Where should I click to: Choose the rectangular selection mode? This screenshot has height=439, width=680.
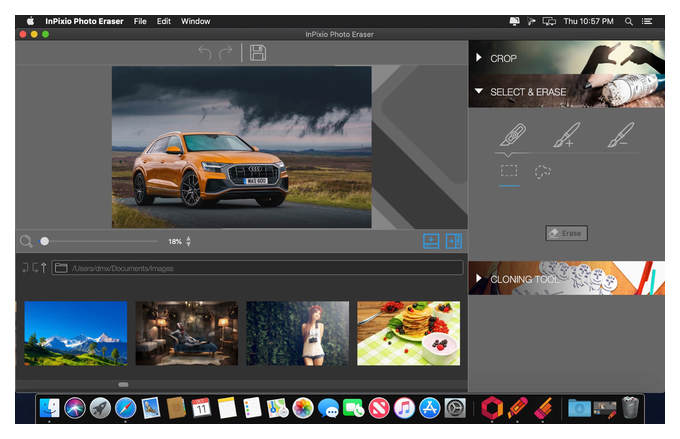[509, 171]
